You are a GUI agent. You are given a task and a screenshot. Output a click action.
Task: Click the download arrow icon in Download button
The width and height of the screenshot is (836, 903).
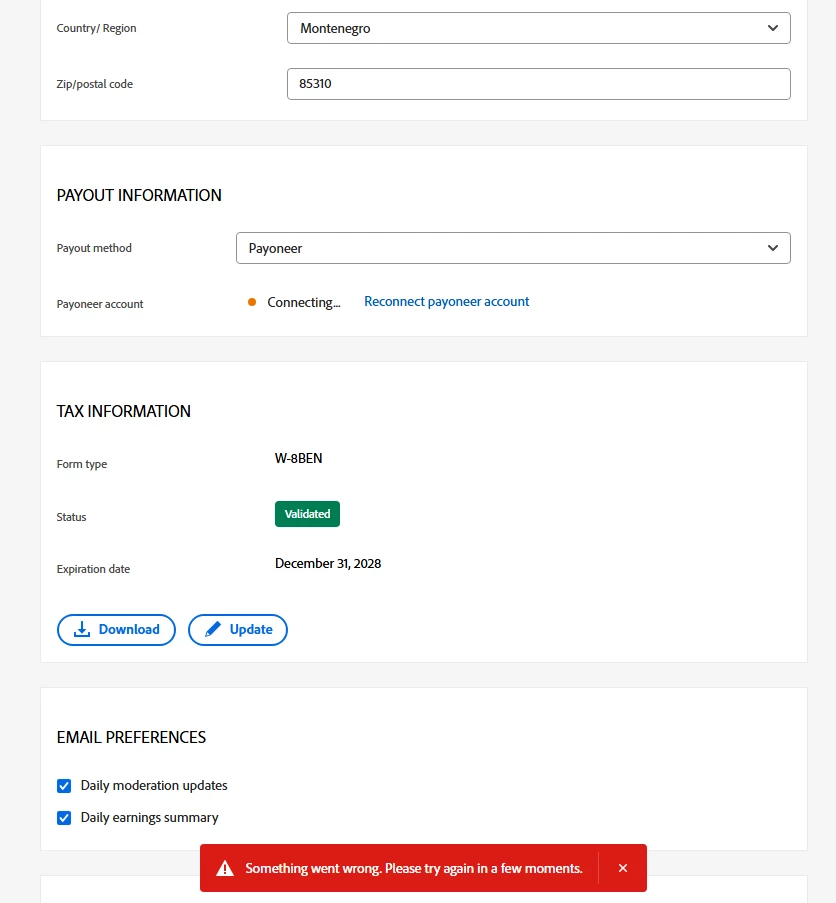pyautogui.click(x=82, y=629)
